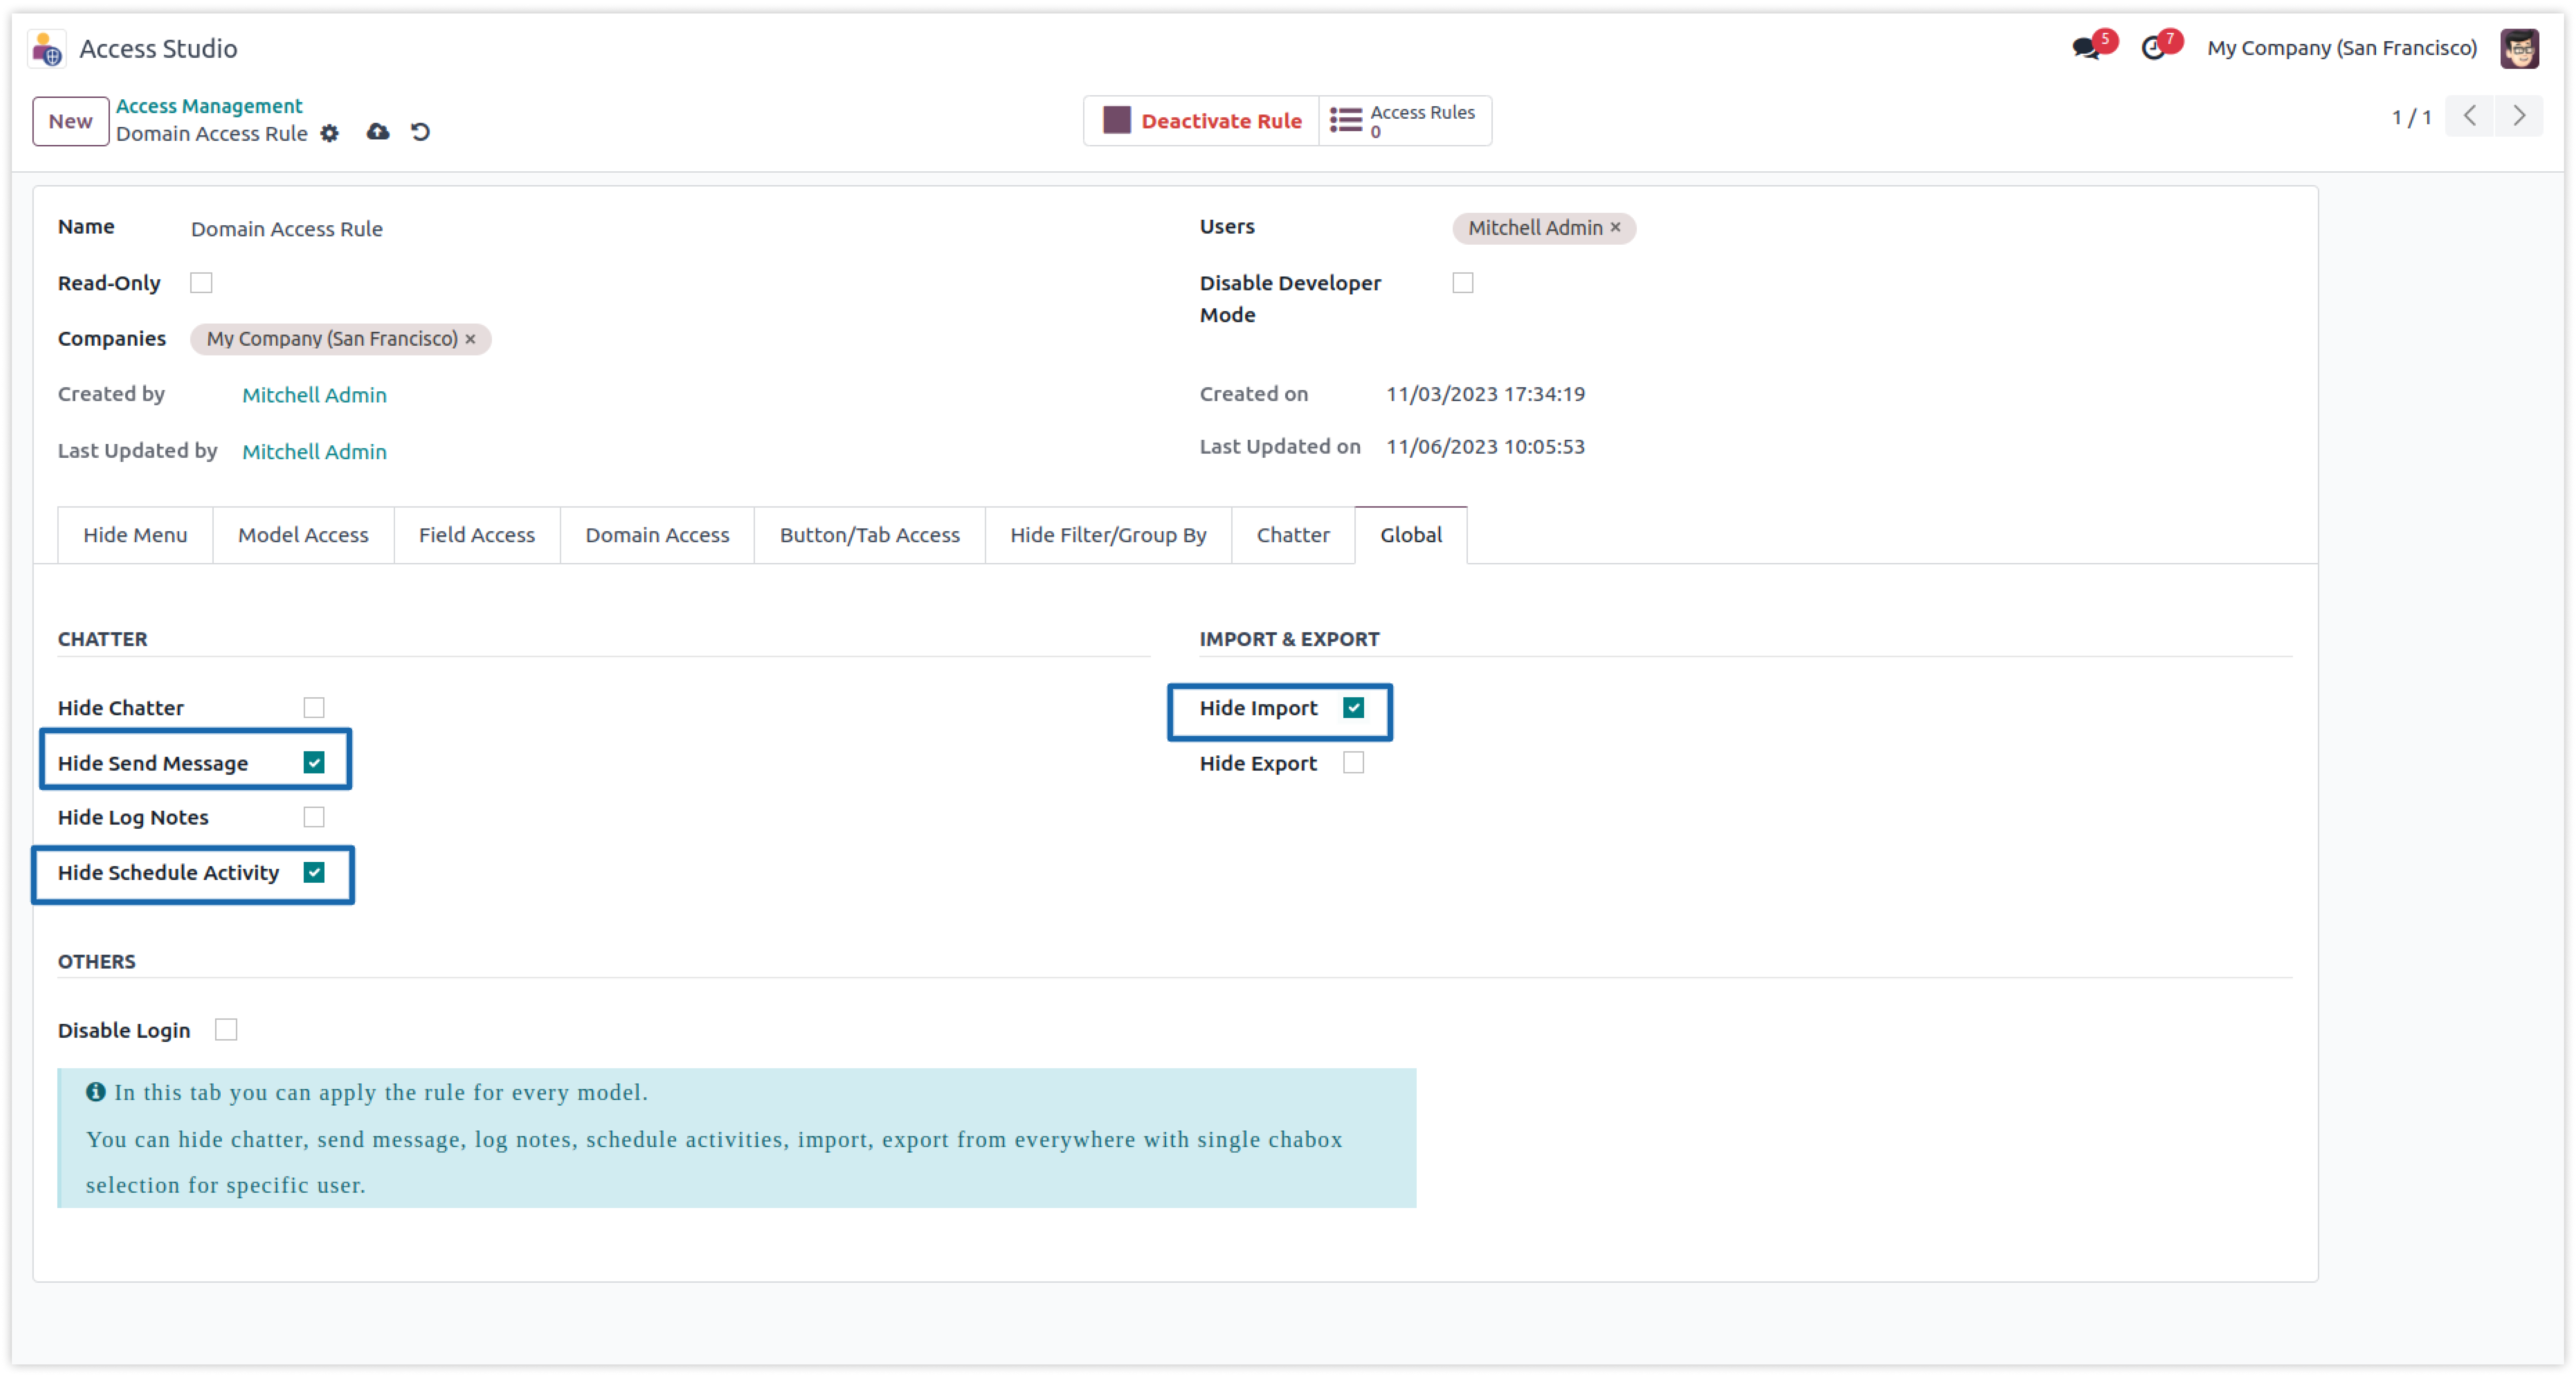Switch to the Field Access tab
2576x1375 pixels.
point(477,535)
